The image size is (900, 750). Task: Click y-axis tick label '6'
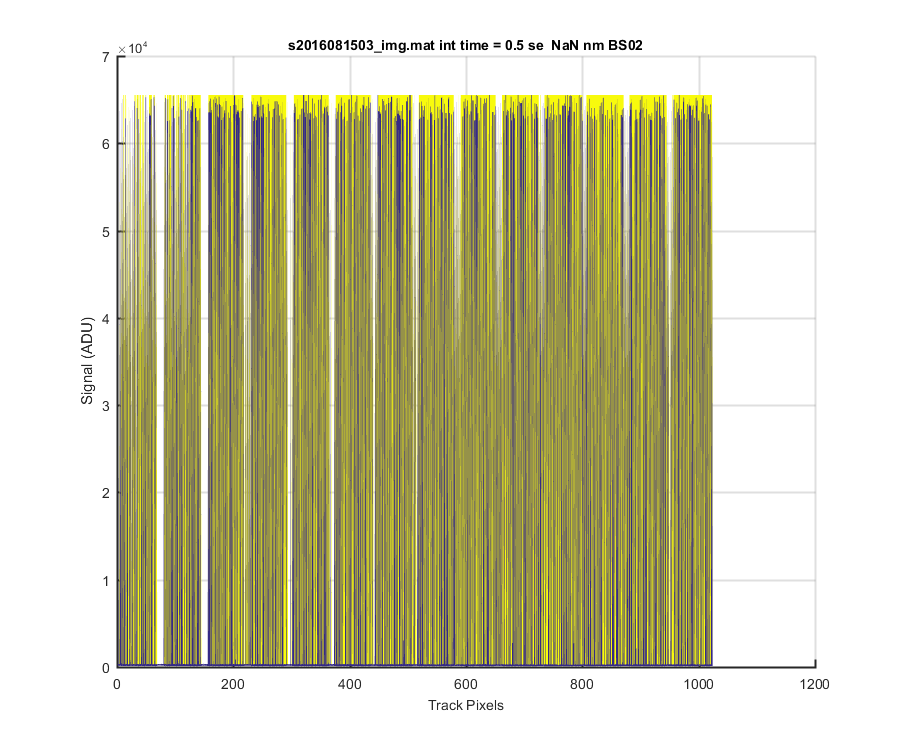click(x=106, y=144)
